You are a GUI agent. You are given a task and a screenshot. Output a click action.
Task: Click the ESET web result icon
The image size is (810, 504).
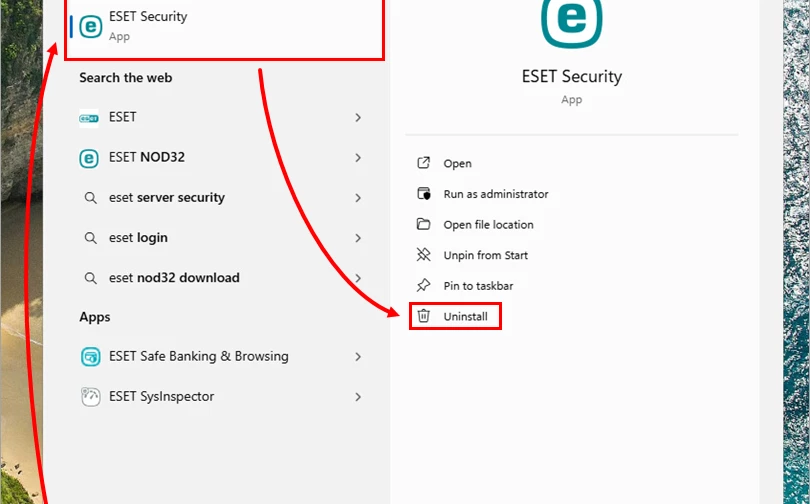click(89, 118)
